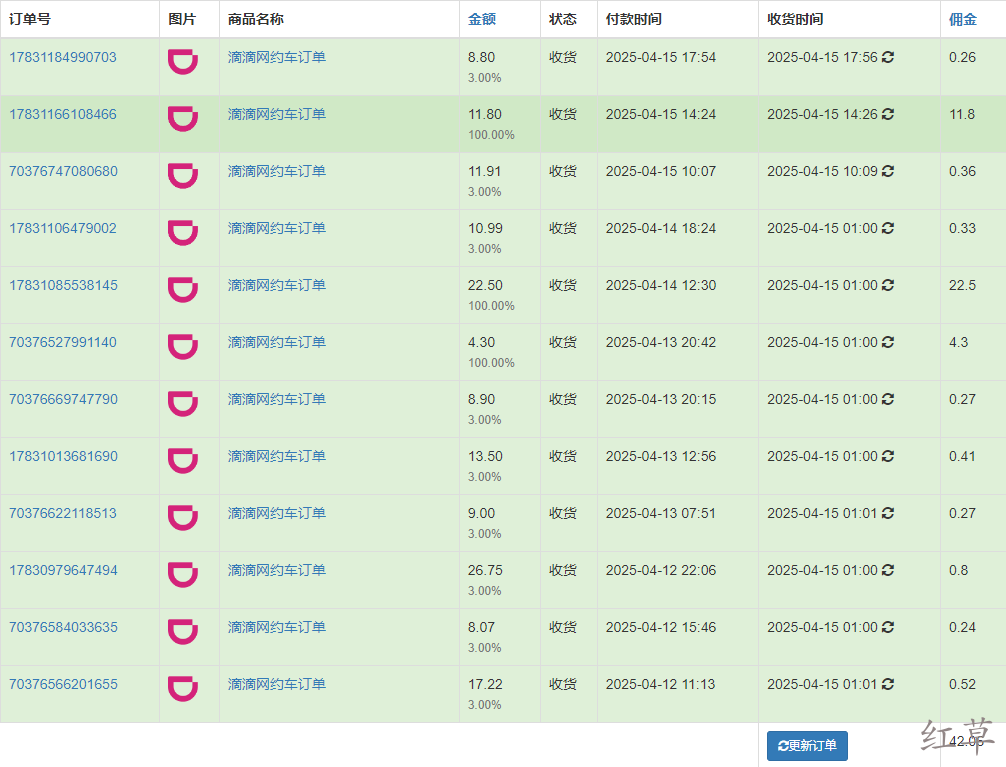
Task: Click DiDi logo icon for order 17830979647494
Action: pyautogui.click(x=183, y=575)
